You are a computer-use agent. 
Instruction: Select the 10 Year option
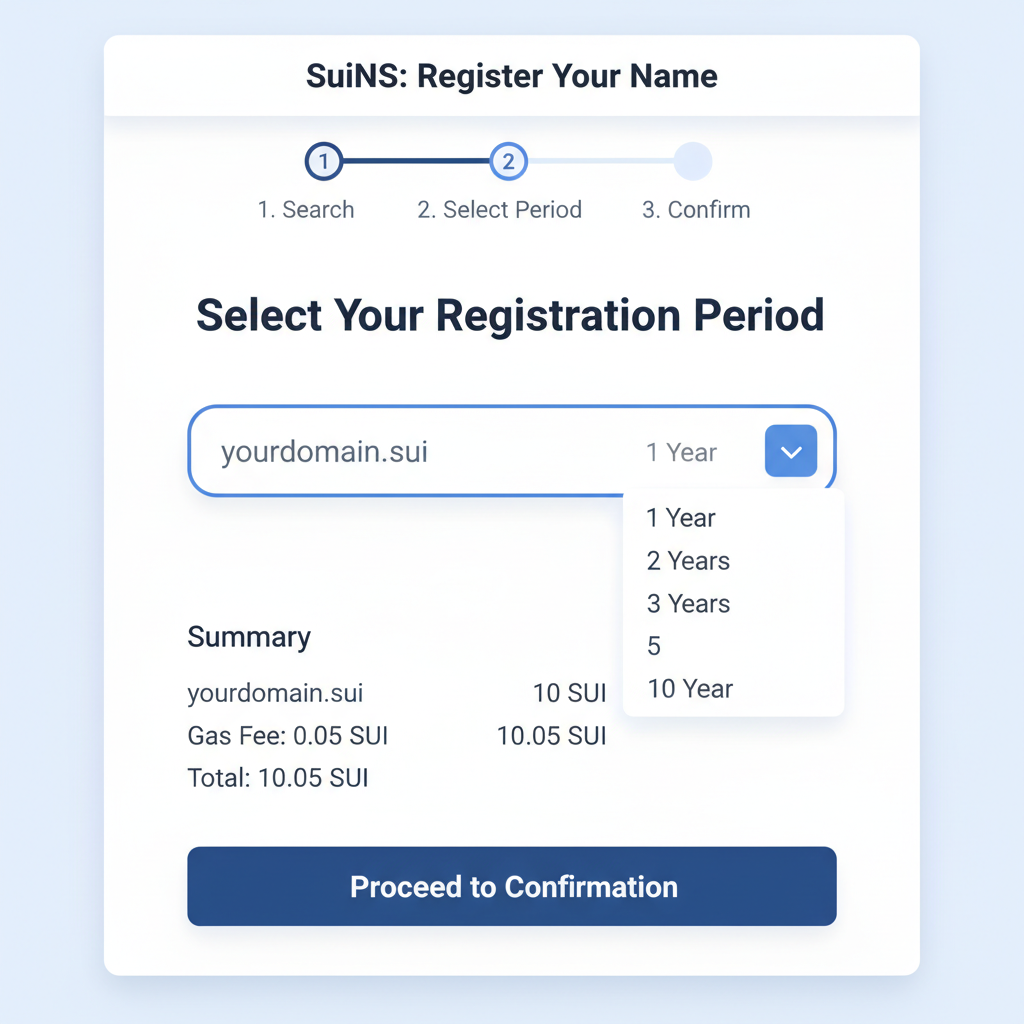tap(689, 688)
